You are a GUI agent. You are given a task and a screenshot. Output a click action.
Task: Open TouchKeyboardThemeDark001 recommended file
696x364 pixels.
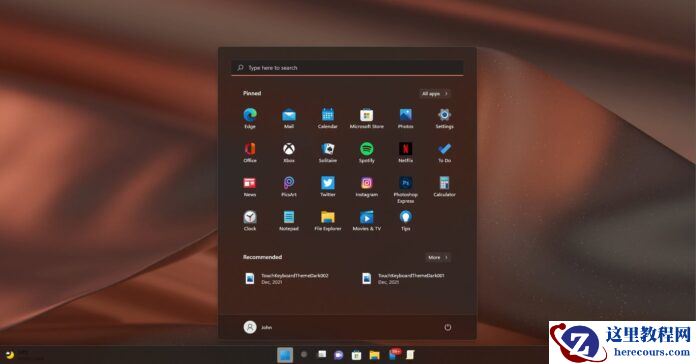(403, 278)
